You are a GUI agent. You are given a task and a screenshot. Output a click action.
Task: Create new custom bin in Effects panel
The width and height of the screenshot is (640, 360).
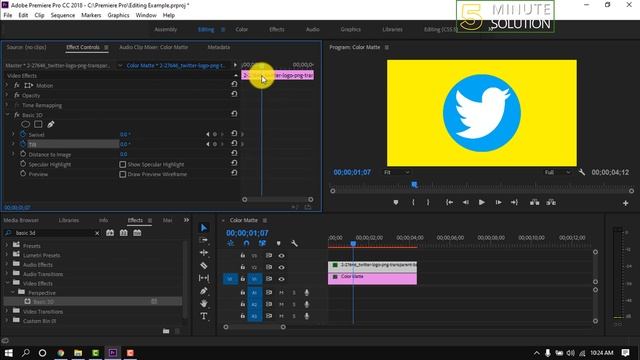point(166,331)
